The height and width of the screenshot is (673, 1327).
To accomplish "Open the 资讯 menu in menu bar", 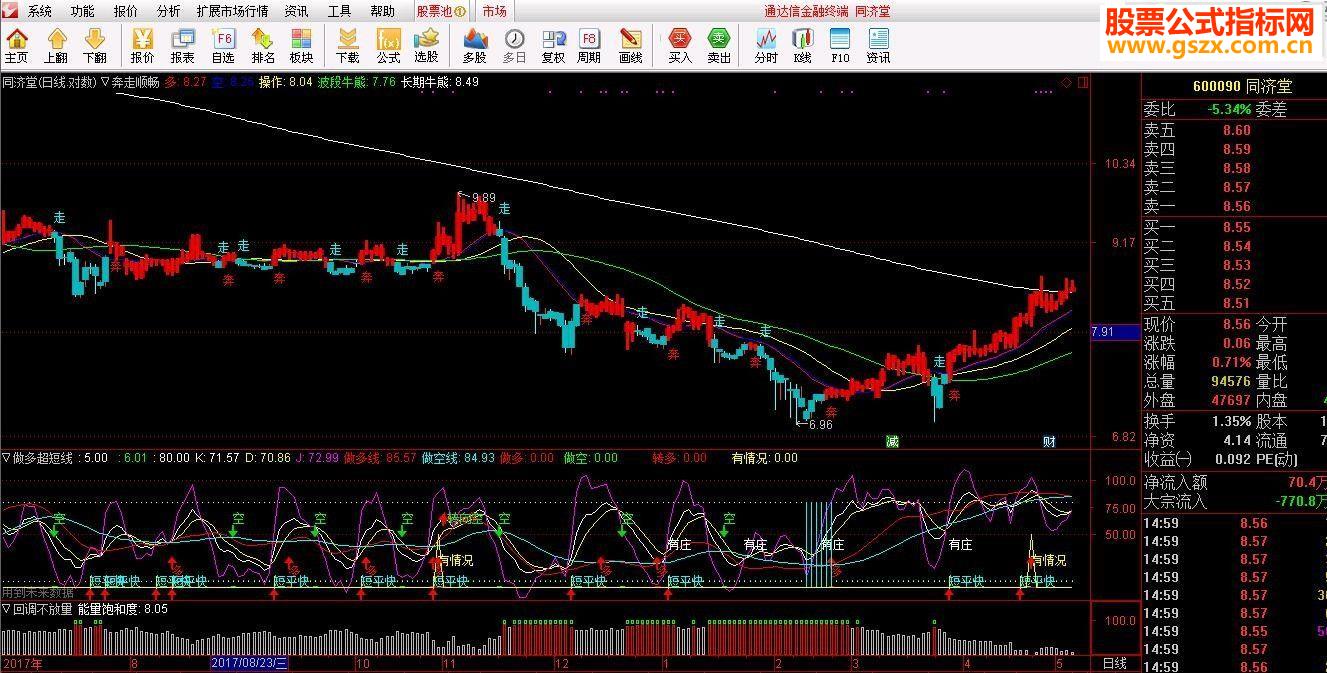I will 296,11.
